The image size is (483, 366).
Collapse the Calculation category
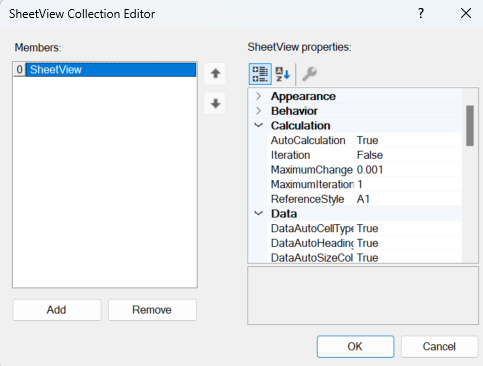point(258,125)
